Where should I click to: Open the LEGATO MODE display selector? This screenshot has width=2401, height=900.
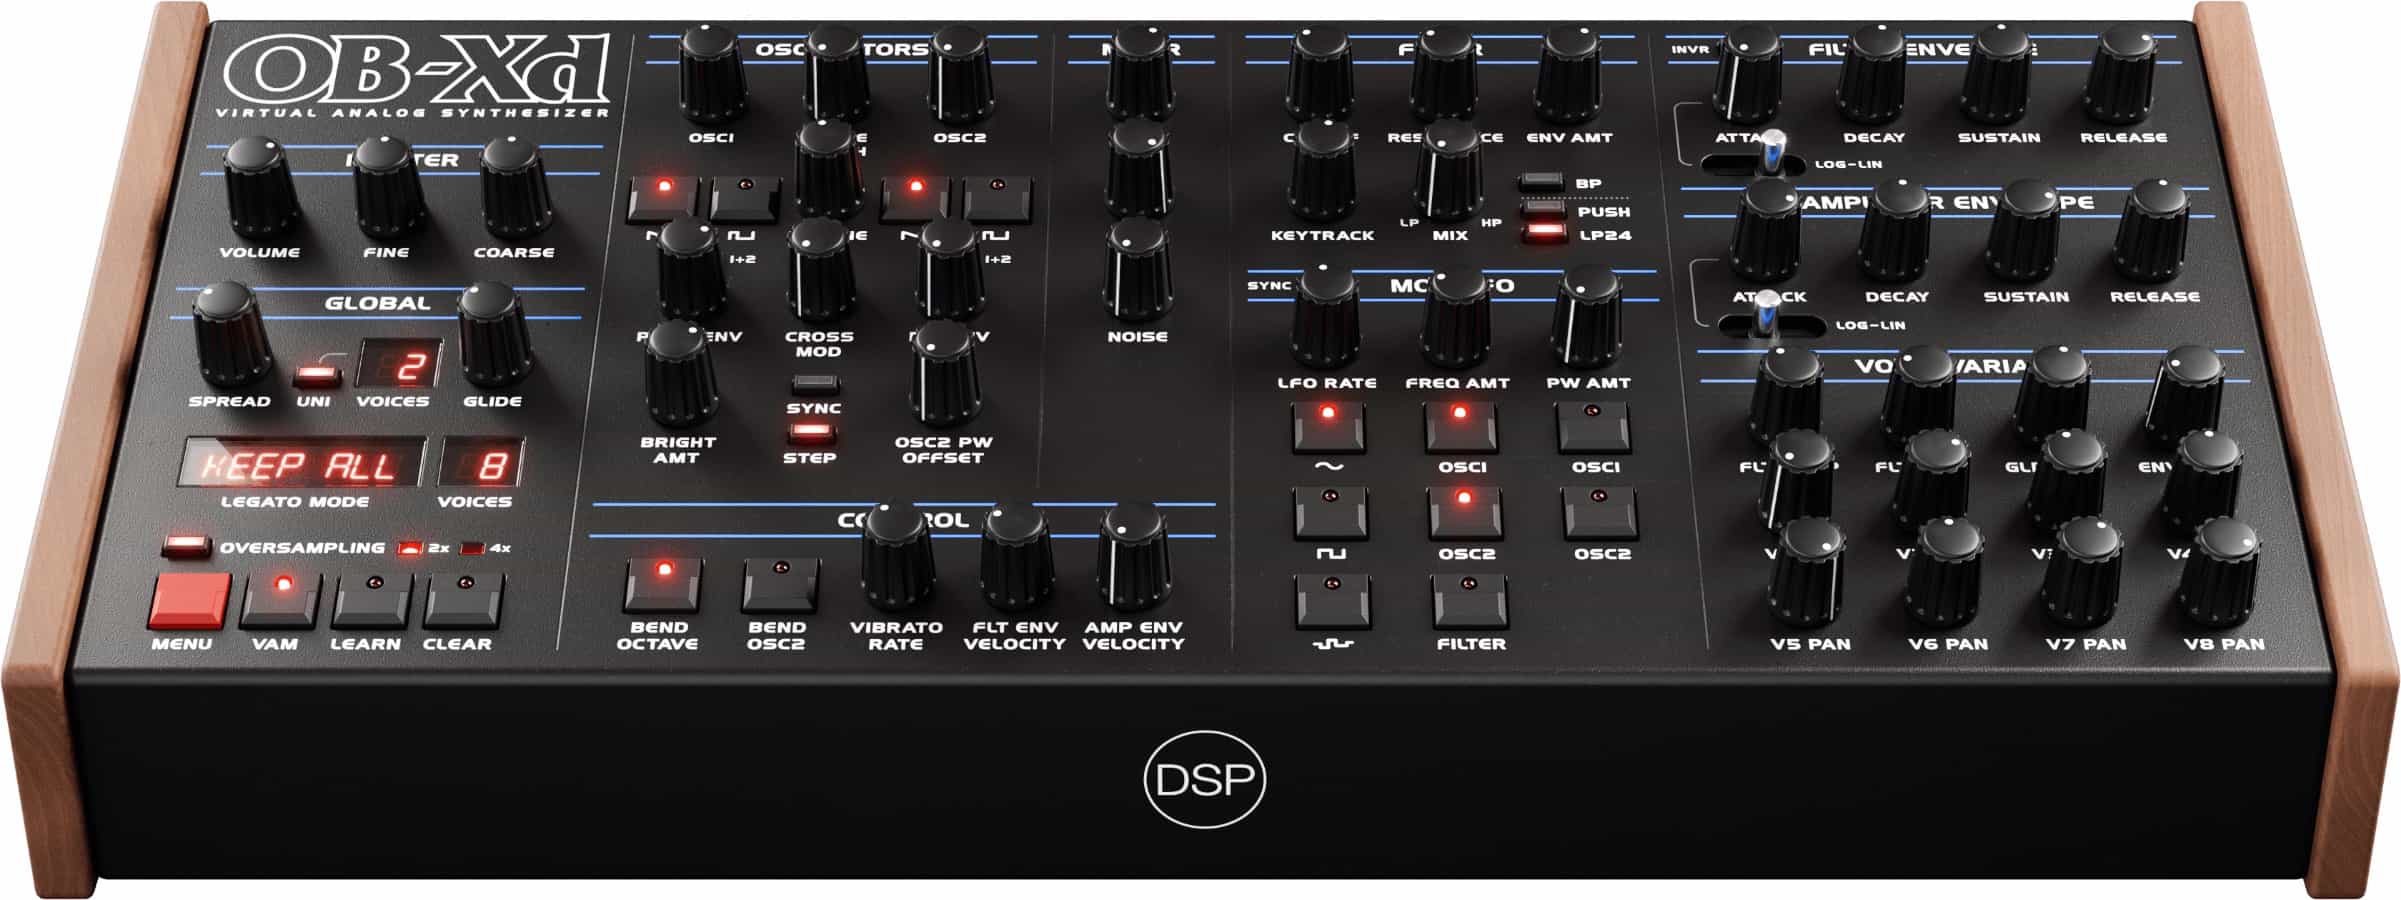[x=301, y=465]
